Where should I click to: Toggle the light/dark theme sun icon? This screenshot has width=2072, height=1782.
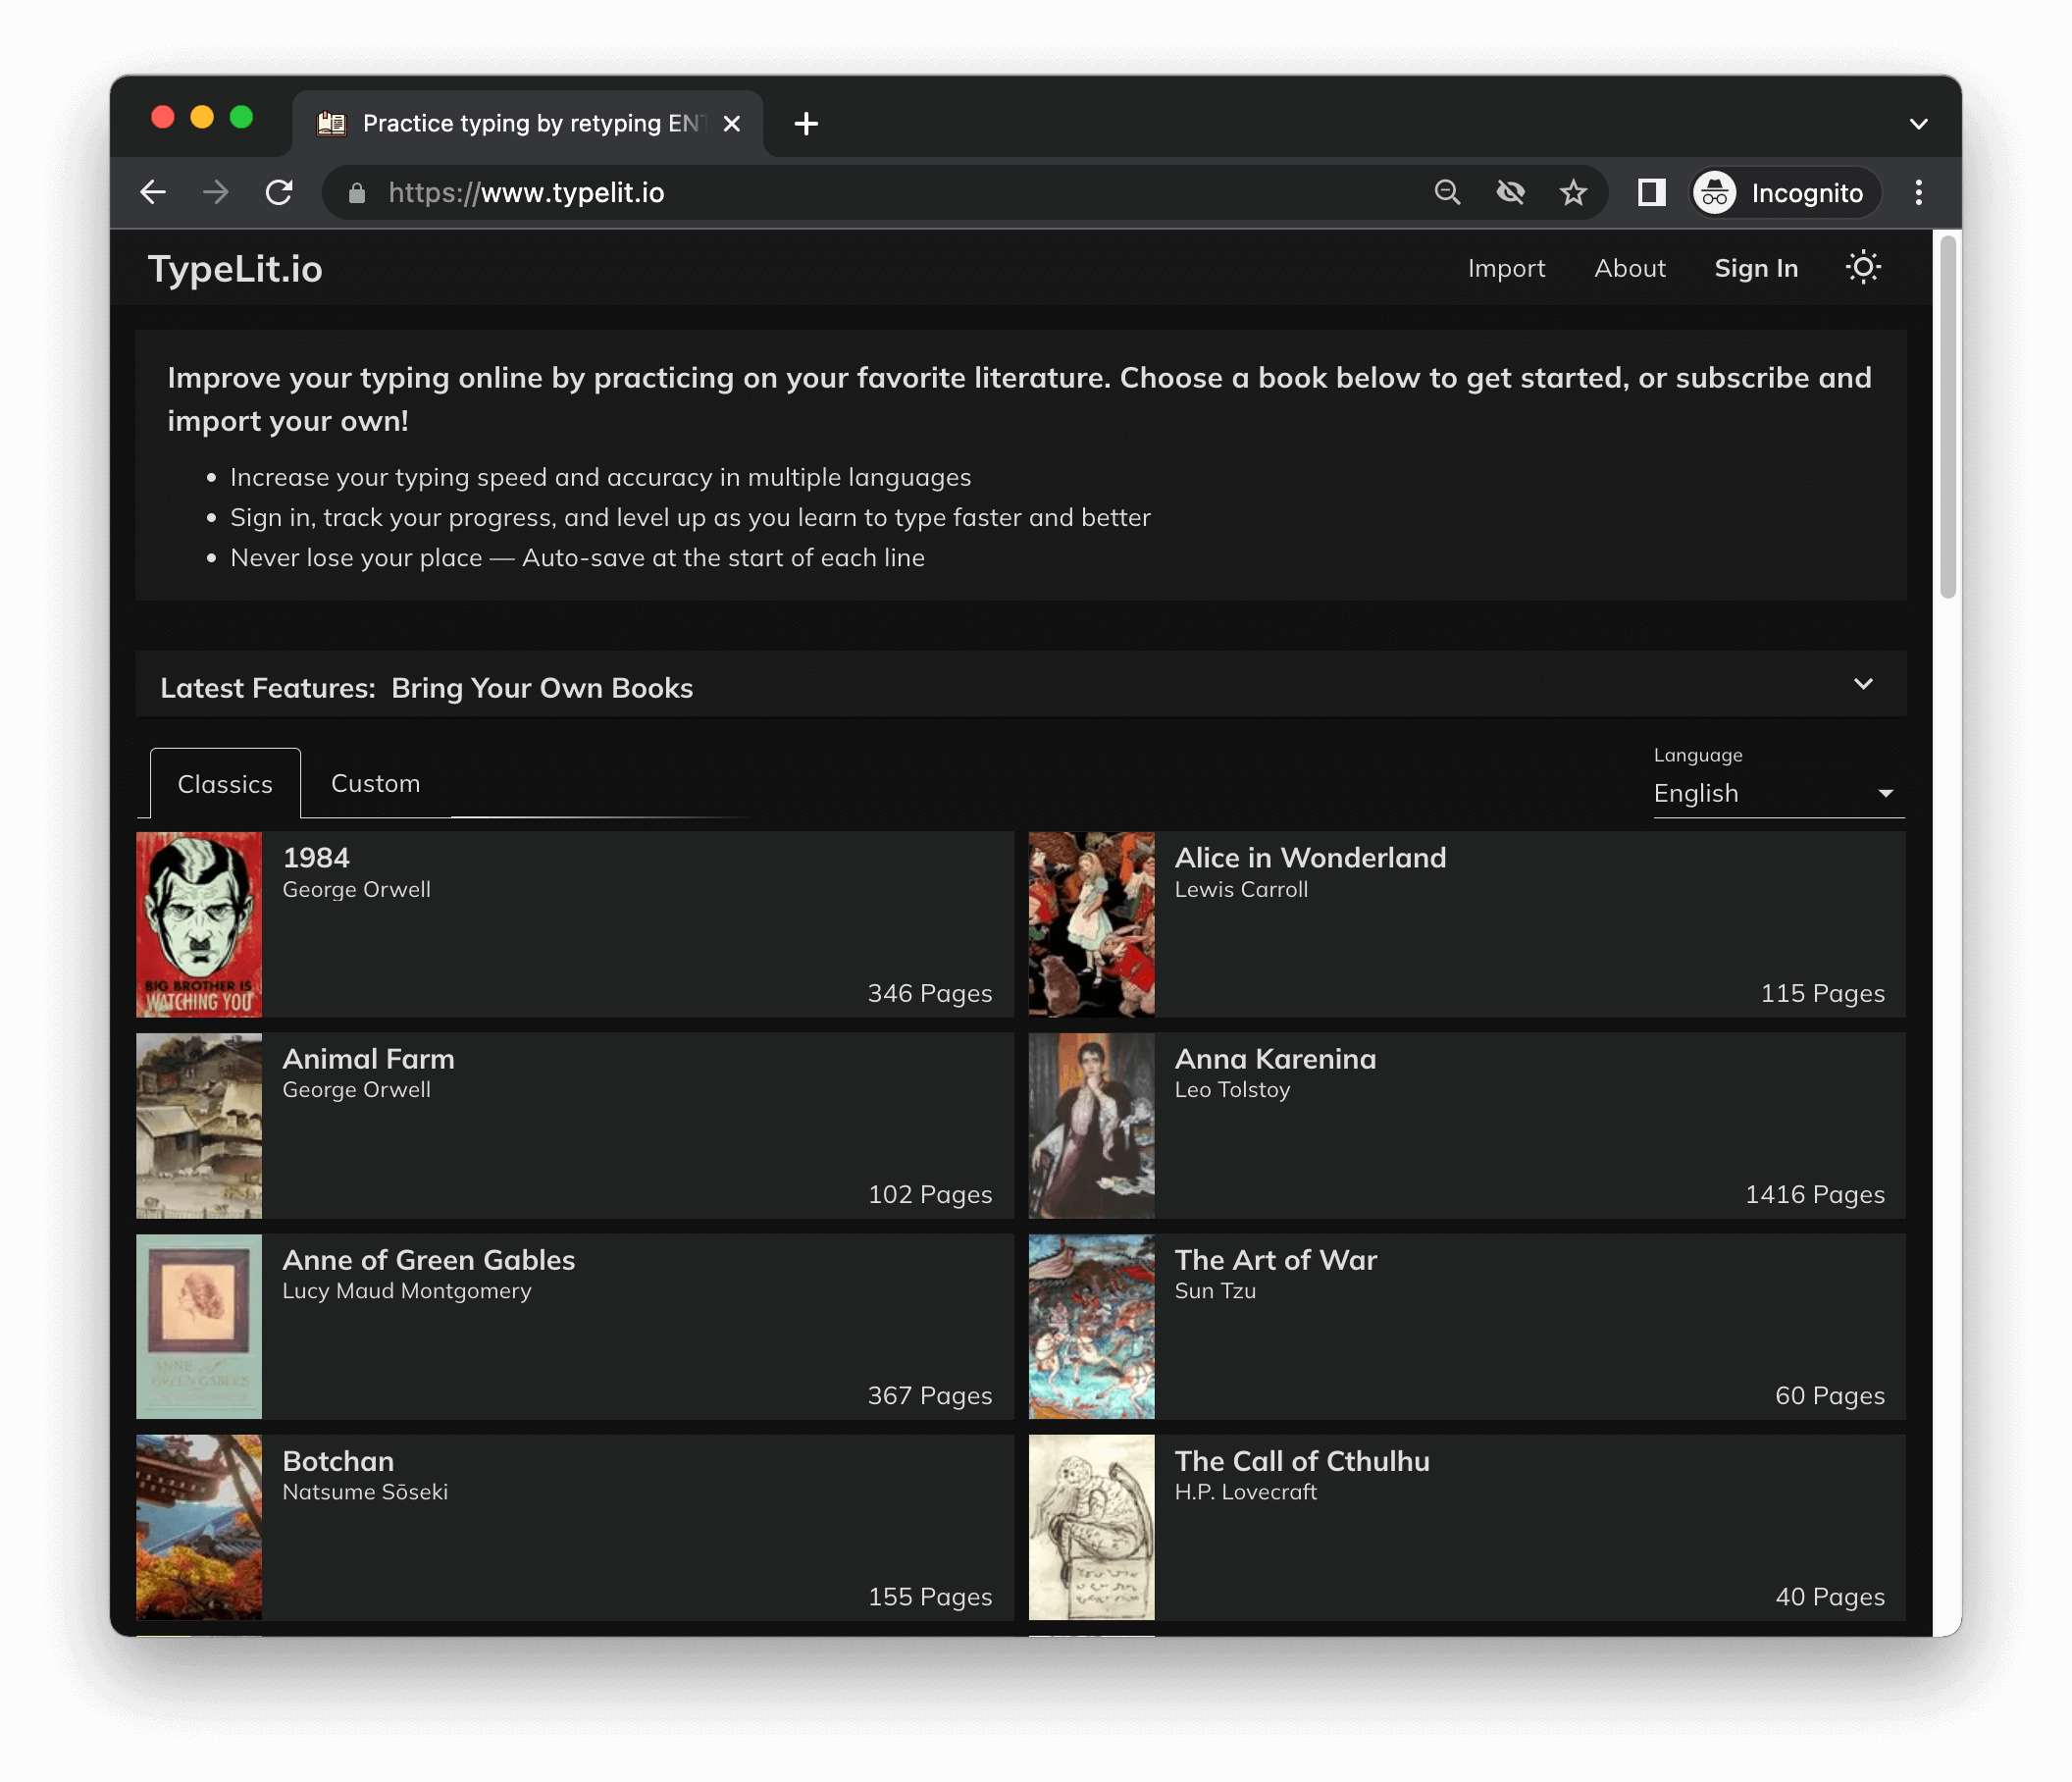[1862, 268]
